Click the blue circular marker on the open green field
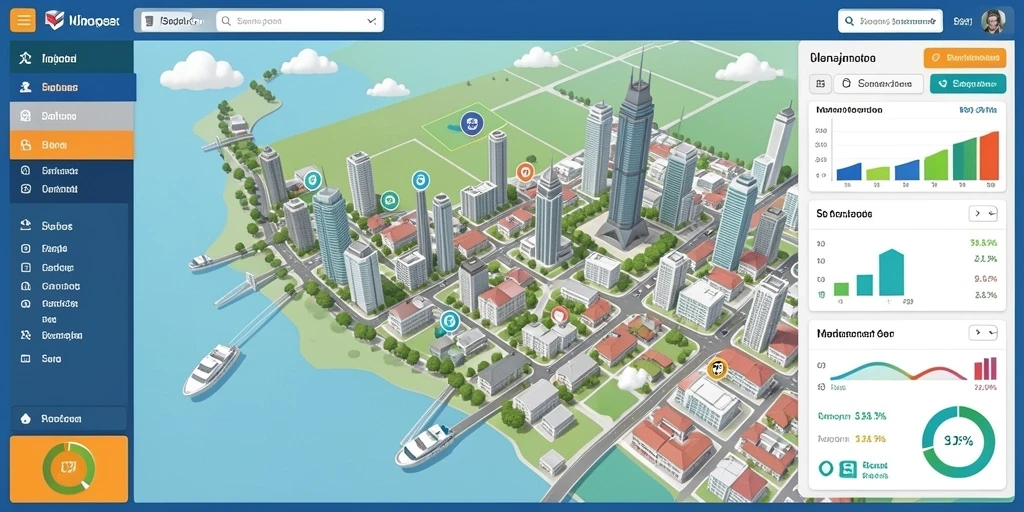This screenshot has height=512, width=1024. [x=472, y=123]
